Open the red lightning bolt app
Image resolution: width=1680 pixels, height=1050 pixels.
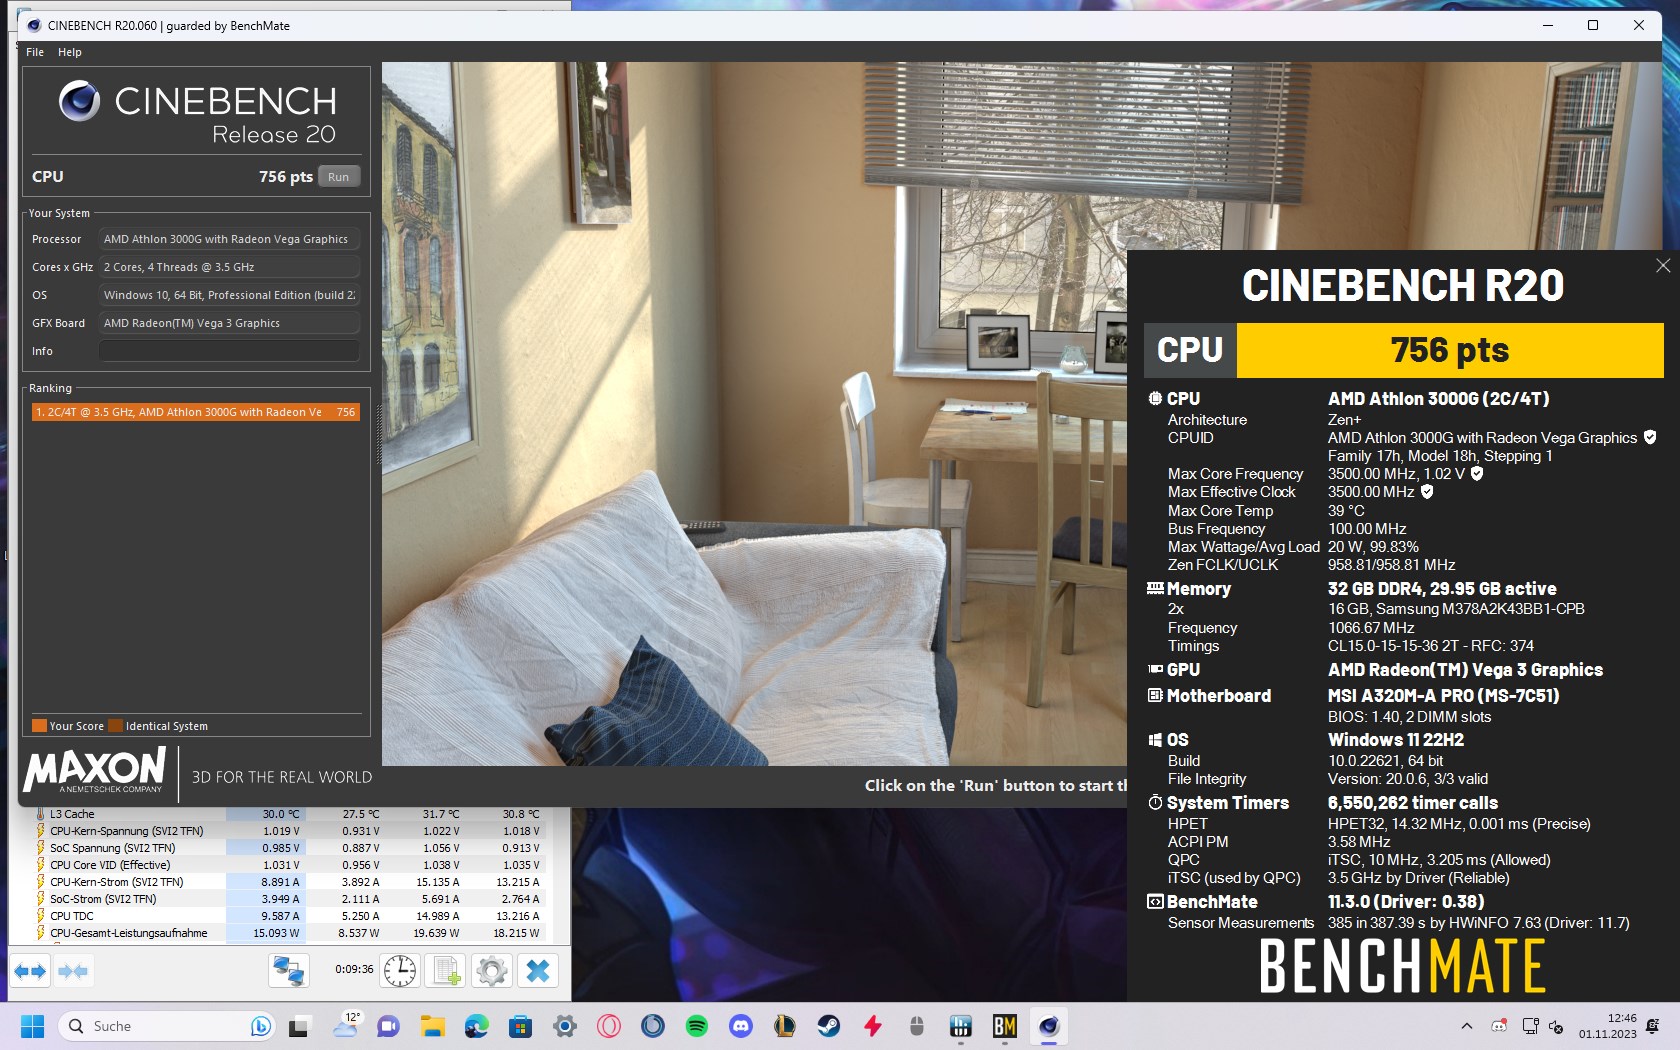click(x=873, y=1026)
